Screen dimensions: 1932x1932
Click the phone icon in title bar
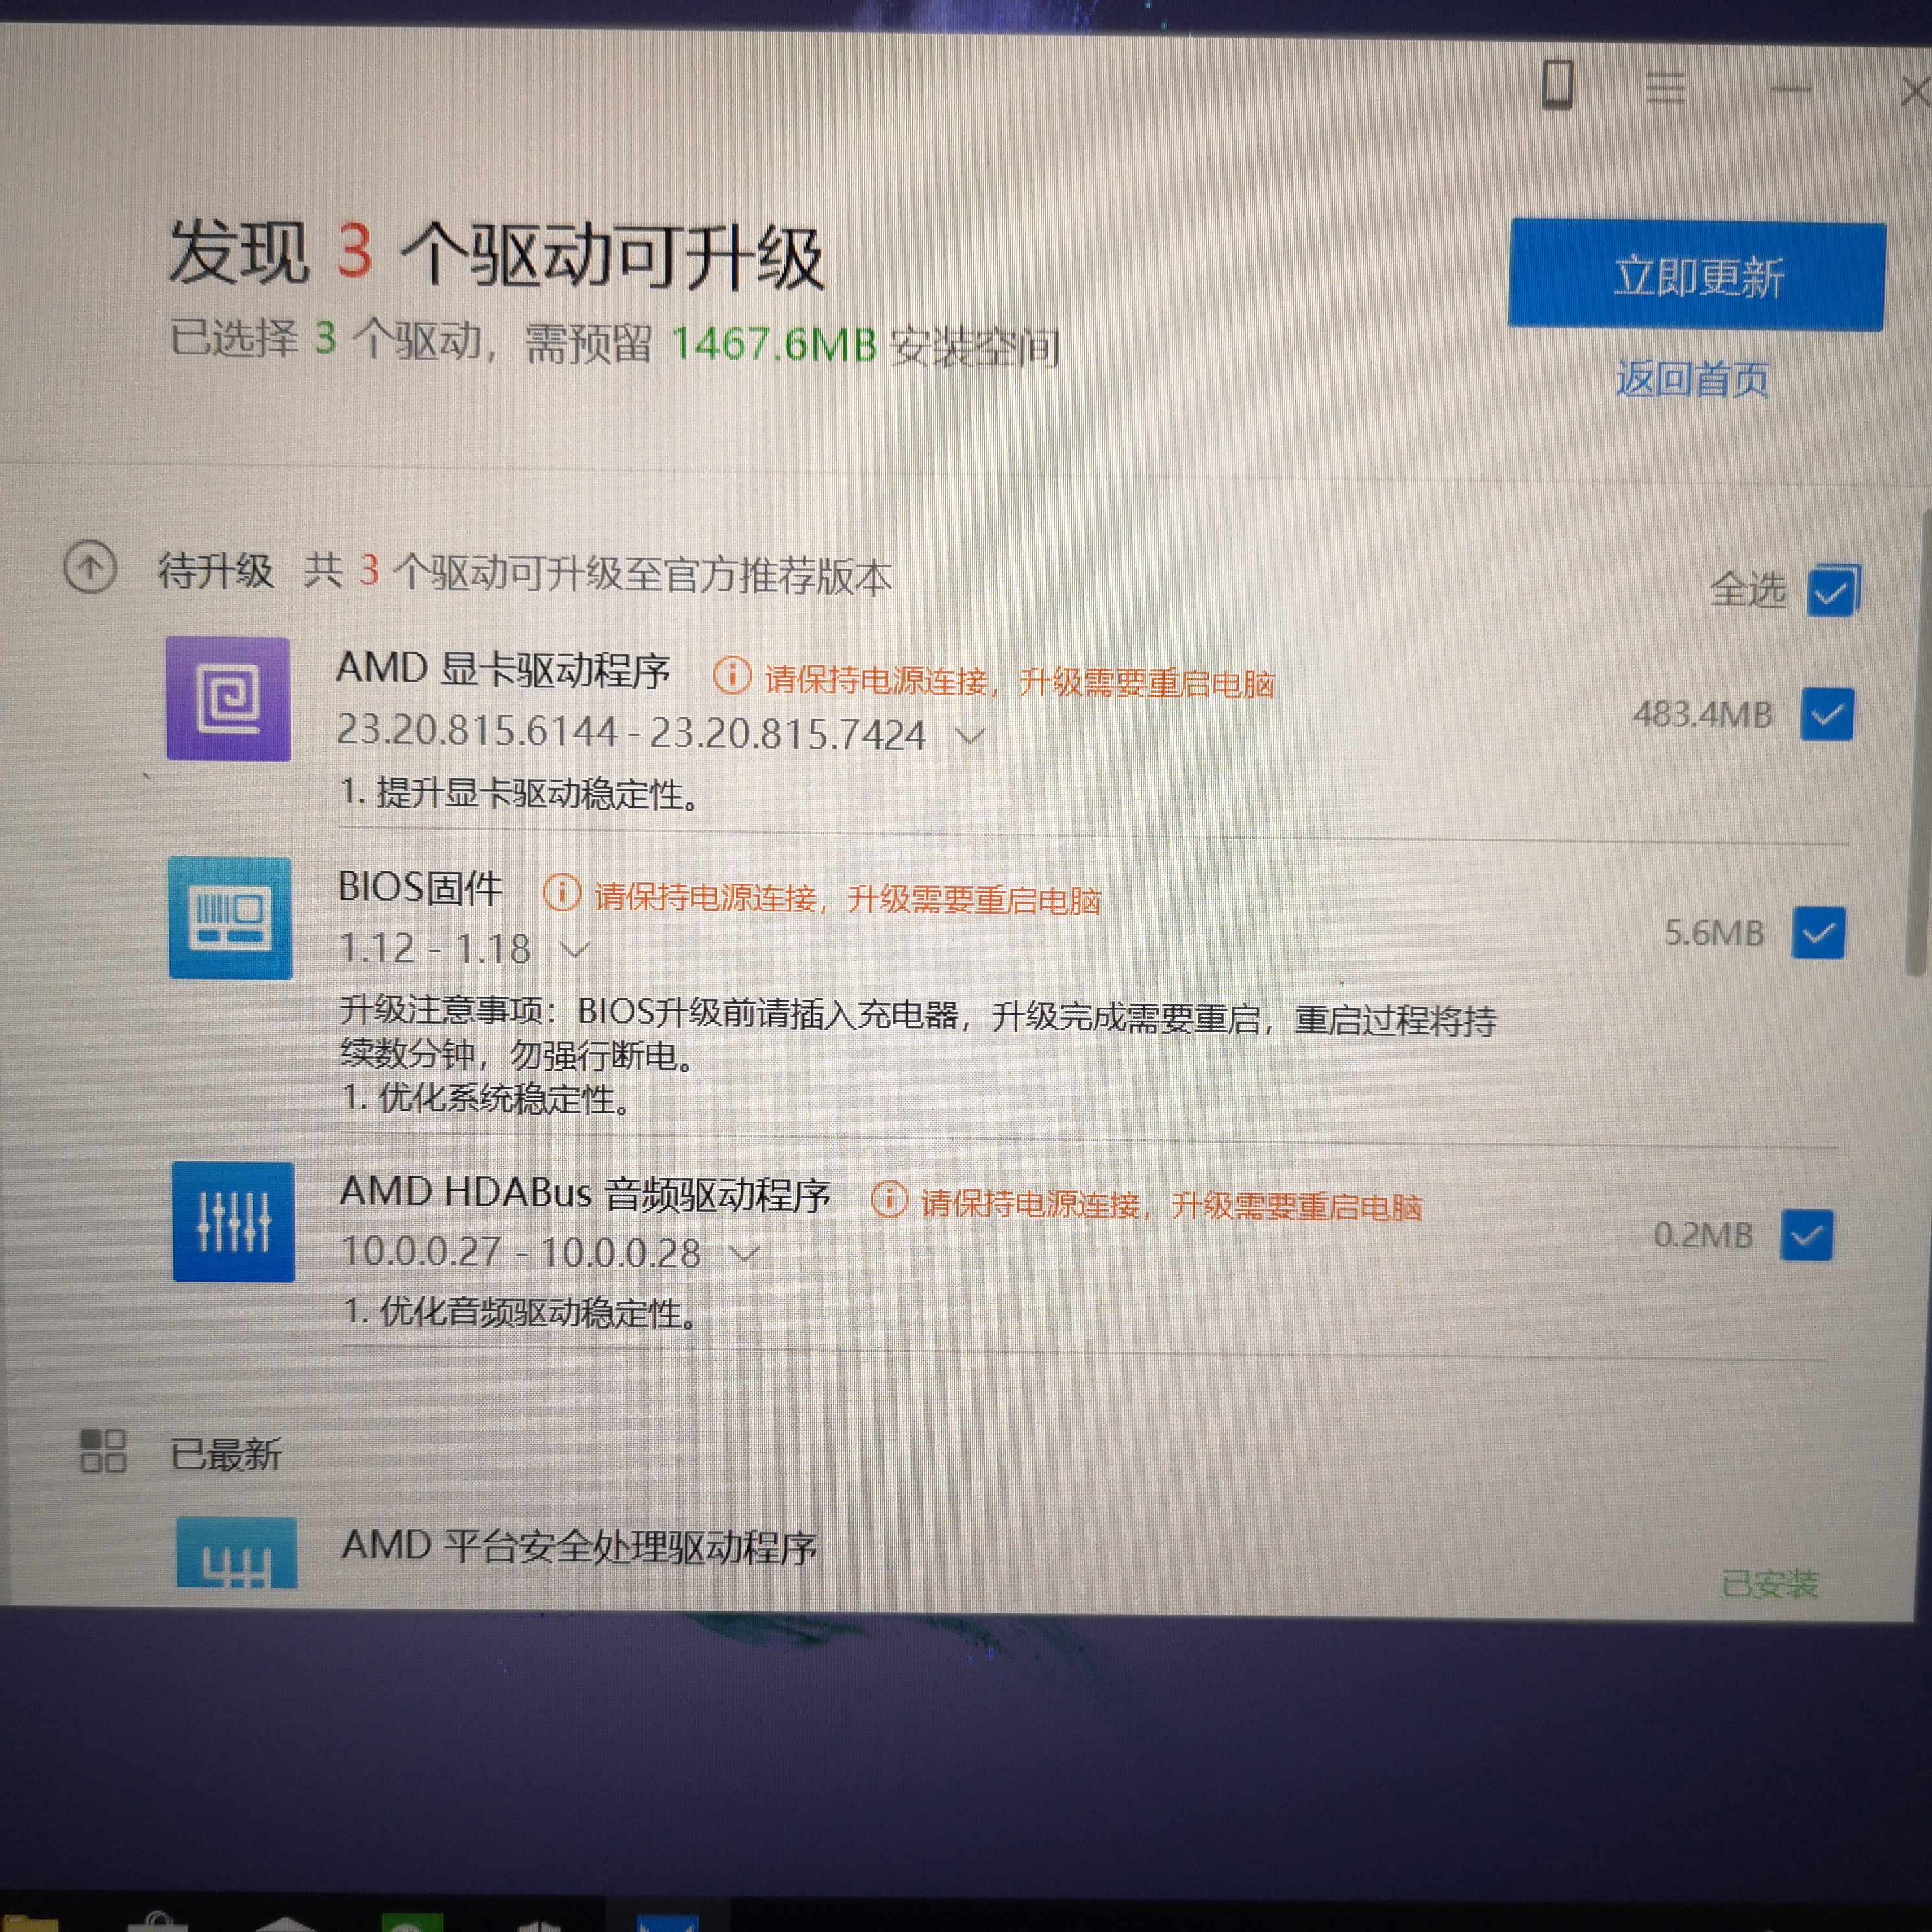coord(1557,85)
